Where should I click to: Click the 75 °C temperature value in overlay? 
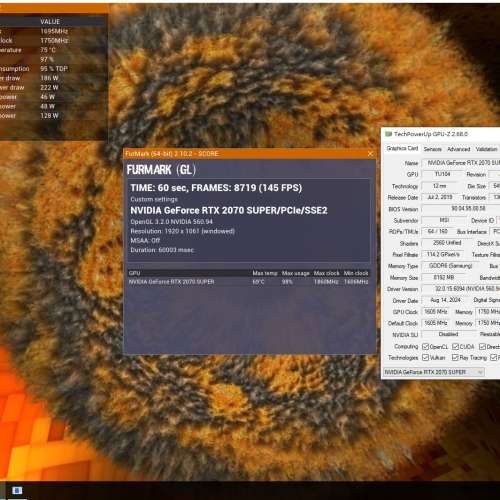tap(48, 50)
